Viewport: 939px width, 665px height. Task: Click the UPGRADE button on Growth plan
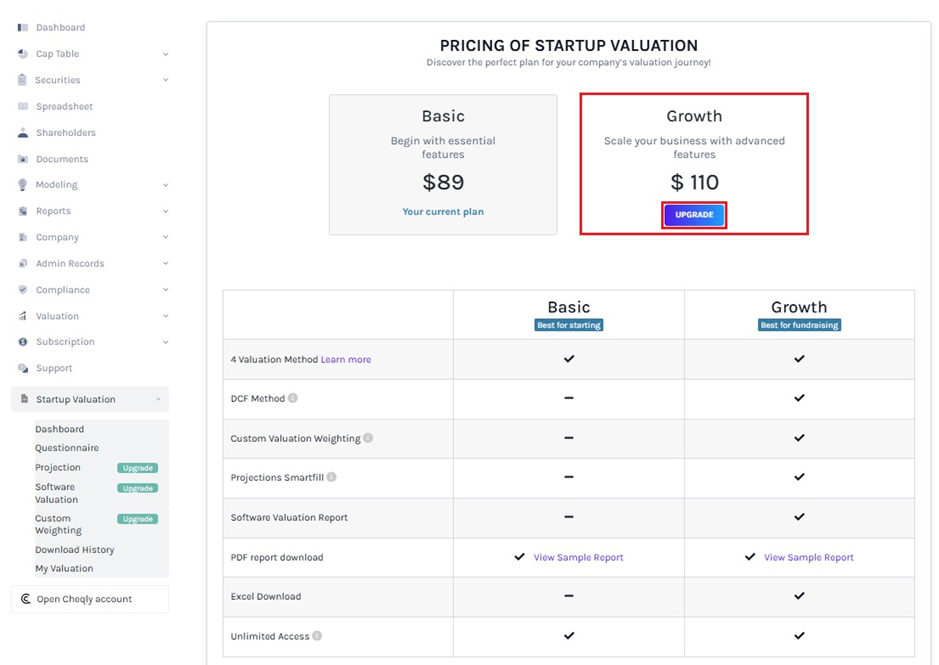694,215
